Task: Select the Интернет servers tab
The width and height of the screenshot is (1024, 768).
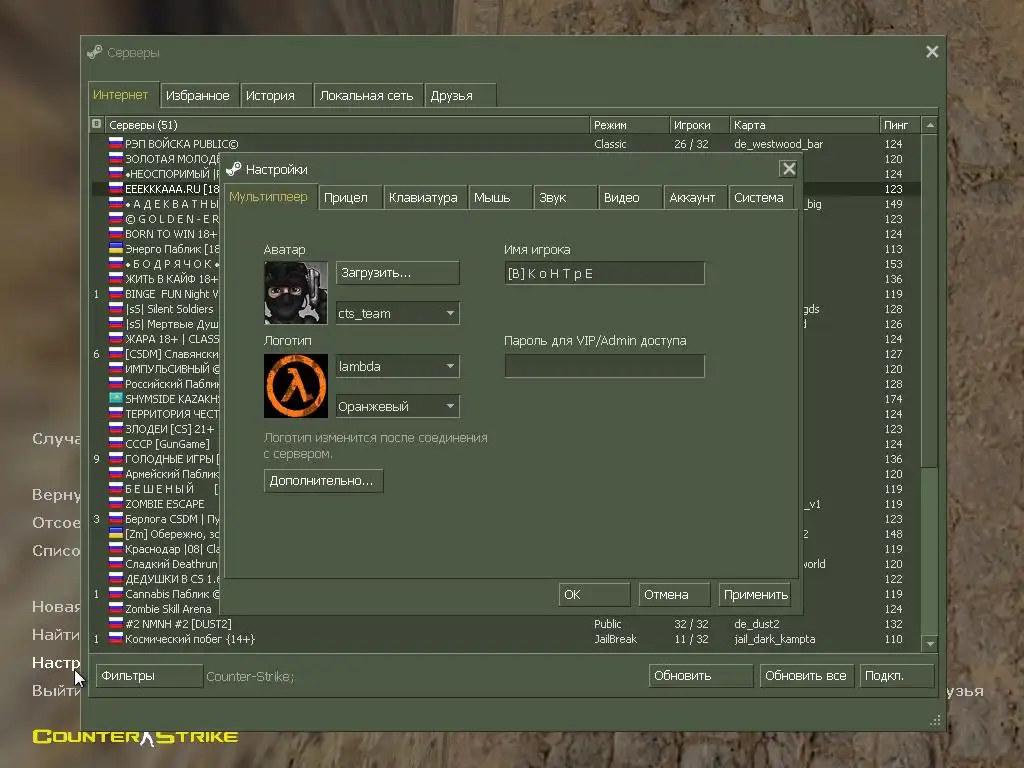Action: [123, 94]
